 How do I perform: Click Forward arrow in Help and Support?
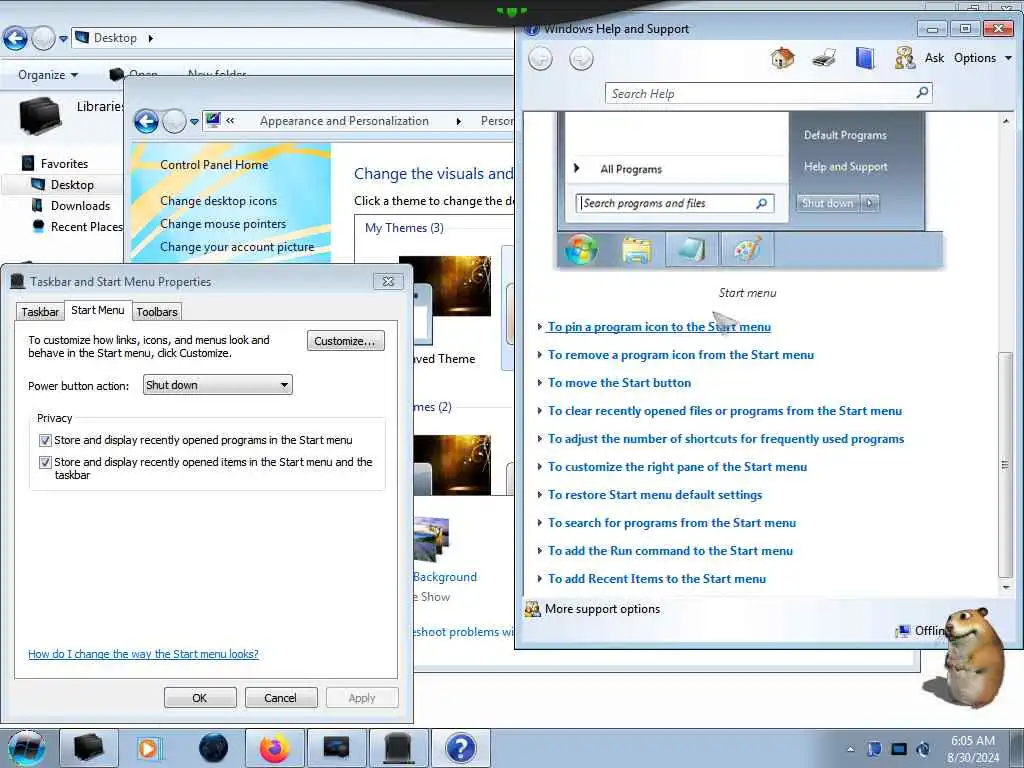click(581, 59)
